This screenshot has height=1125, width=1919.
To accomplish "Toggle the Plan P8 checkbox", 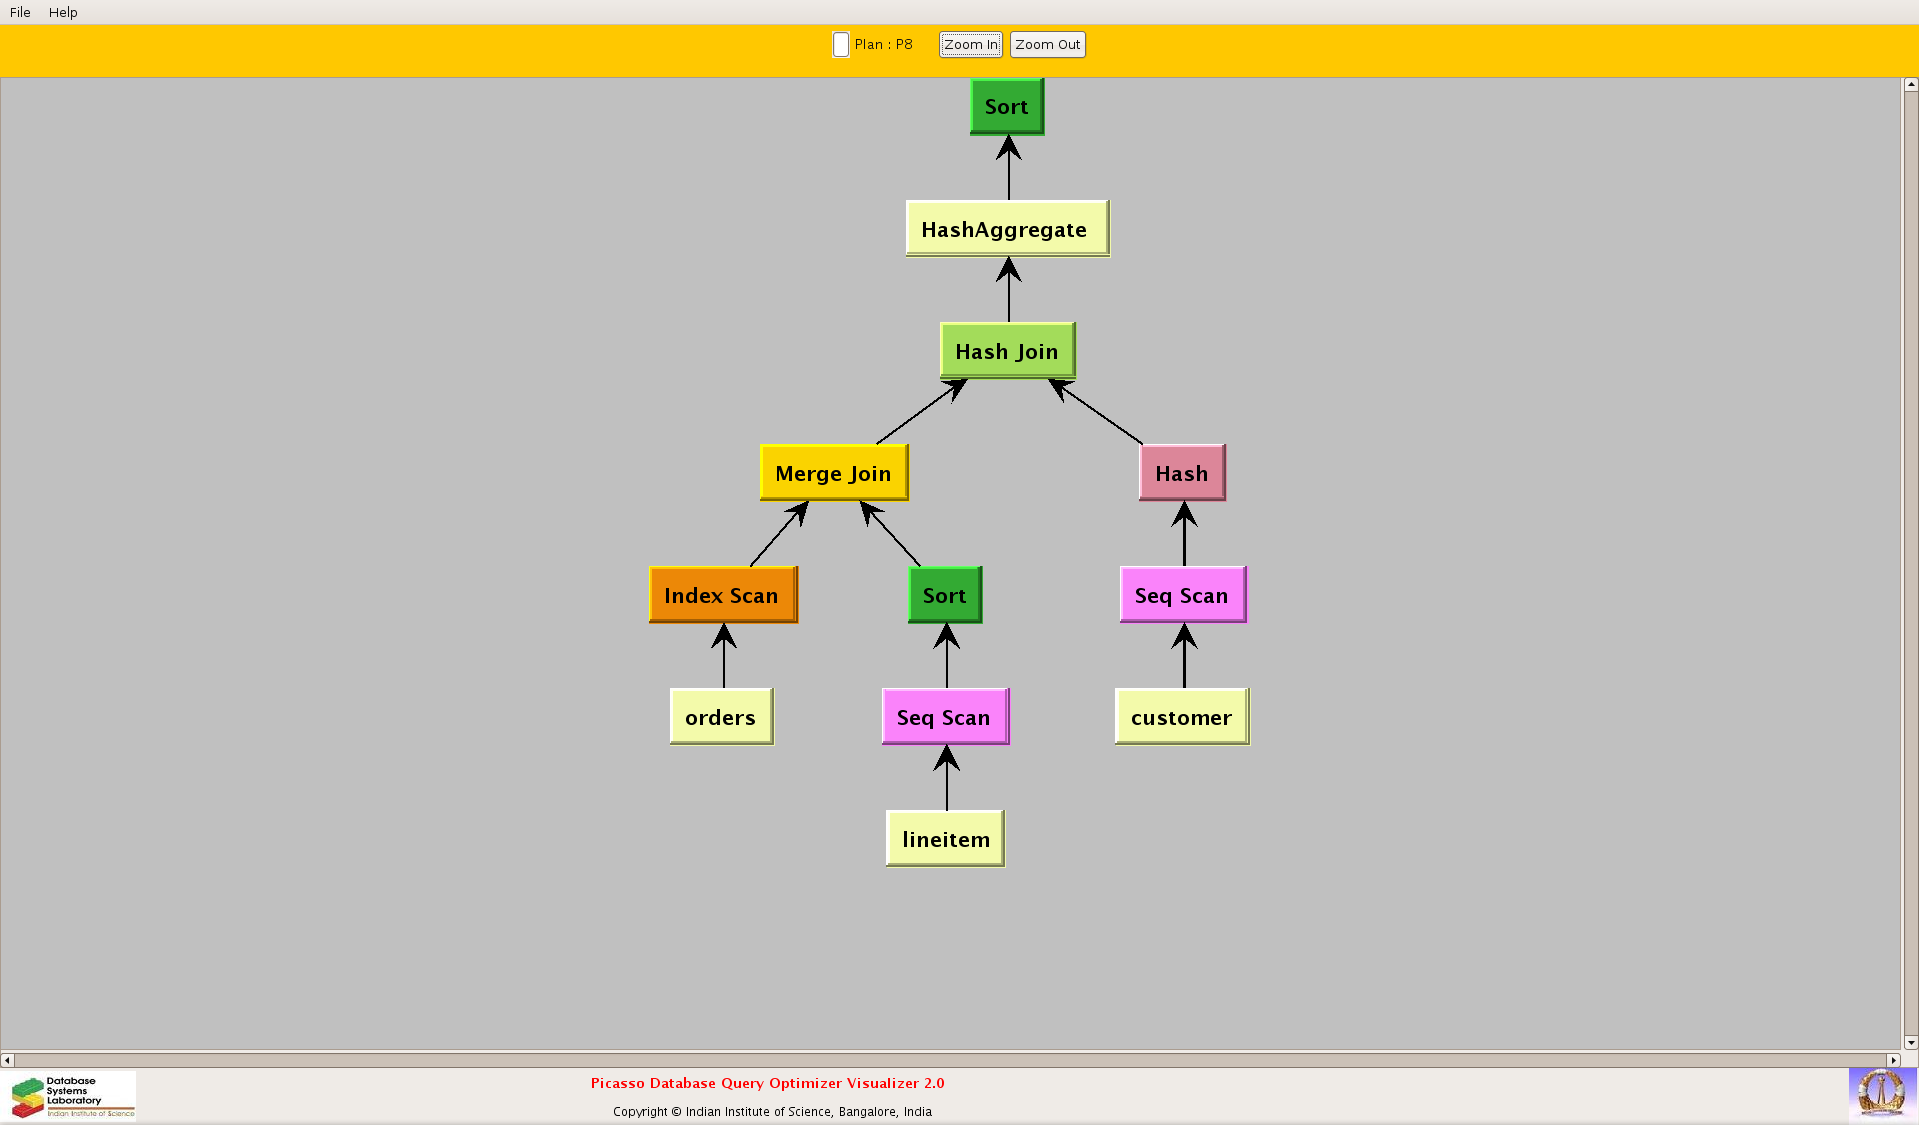I will click(841, 45).
